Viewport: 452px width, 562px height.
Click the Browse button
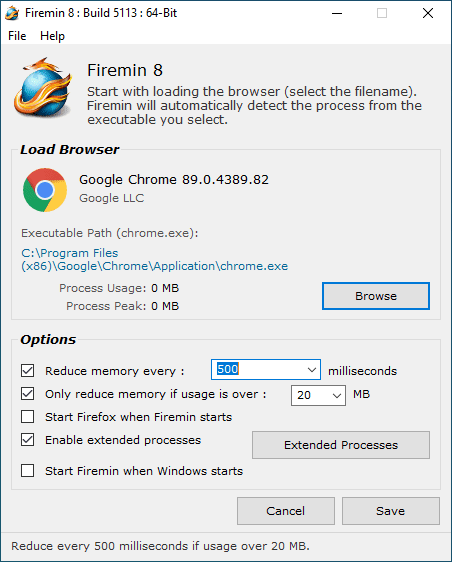pyautogui.click(x=376, y=296)
